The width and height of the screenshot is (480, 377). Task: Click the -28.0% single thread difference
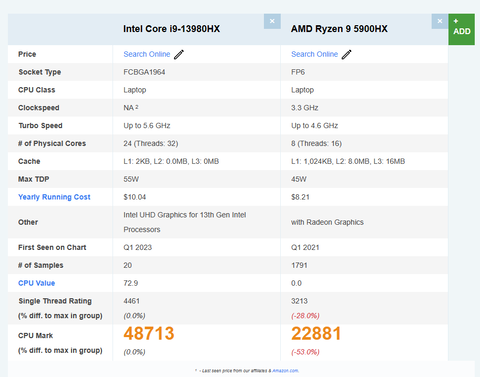[305, 316]
